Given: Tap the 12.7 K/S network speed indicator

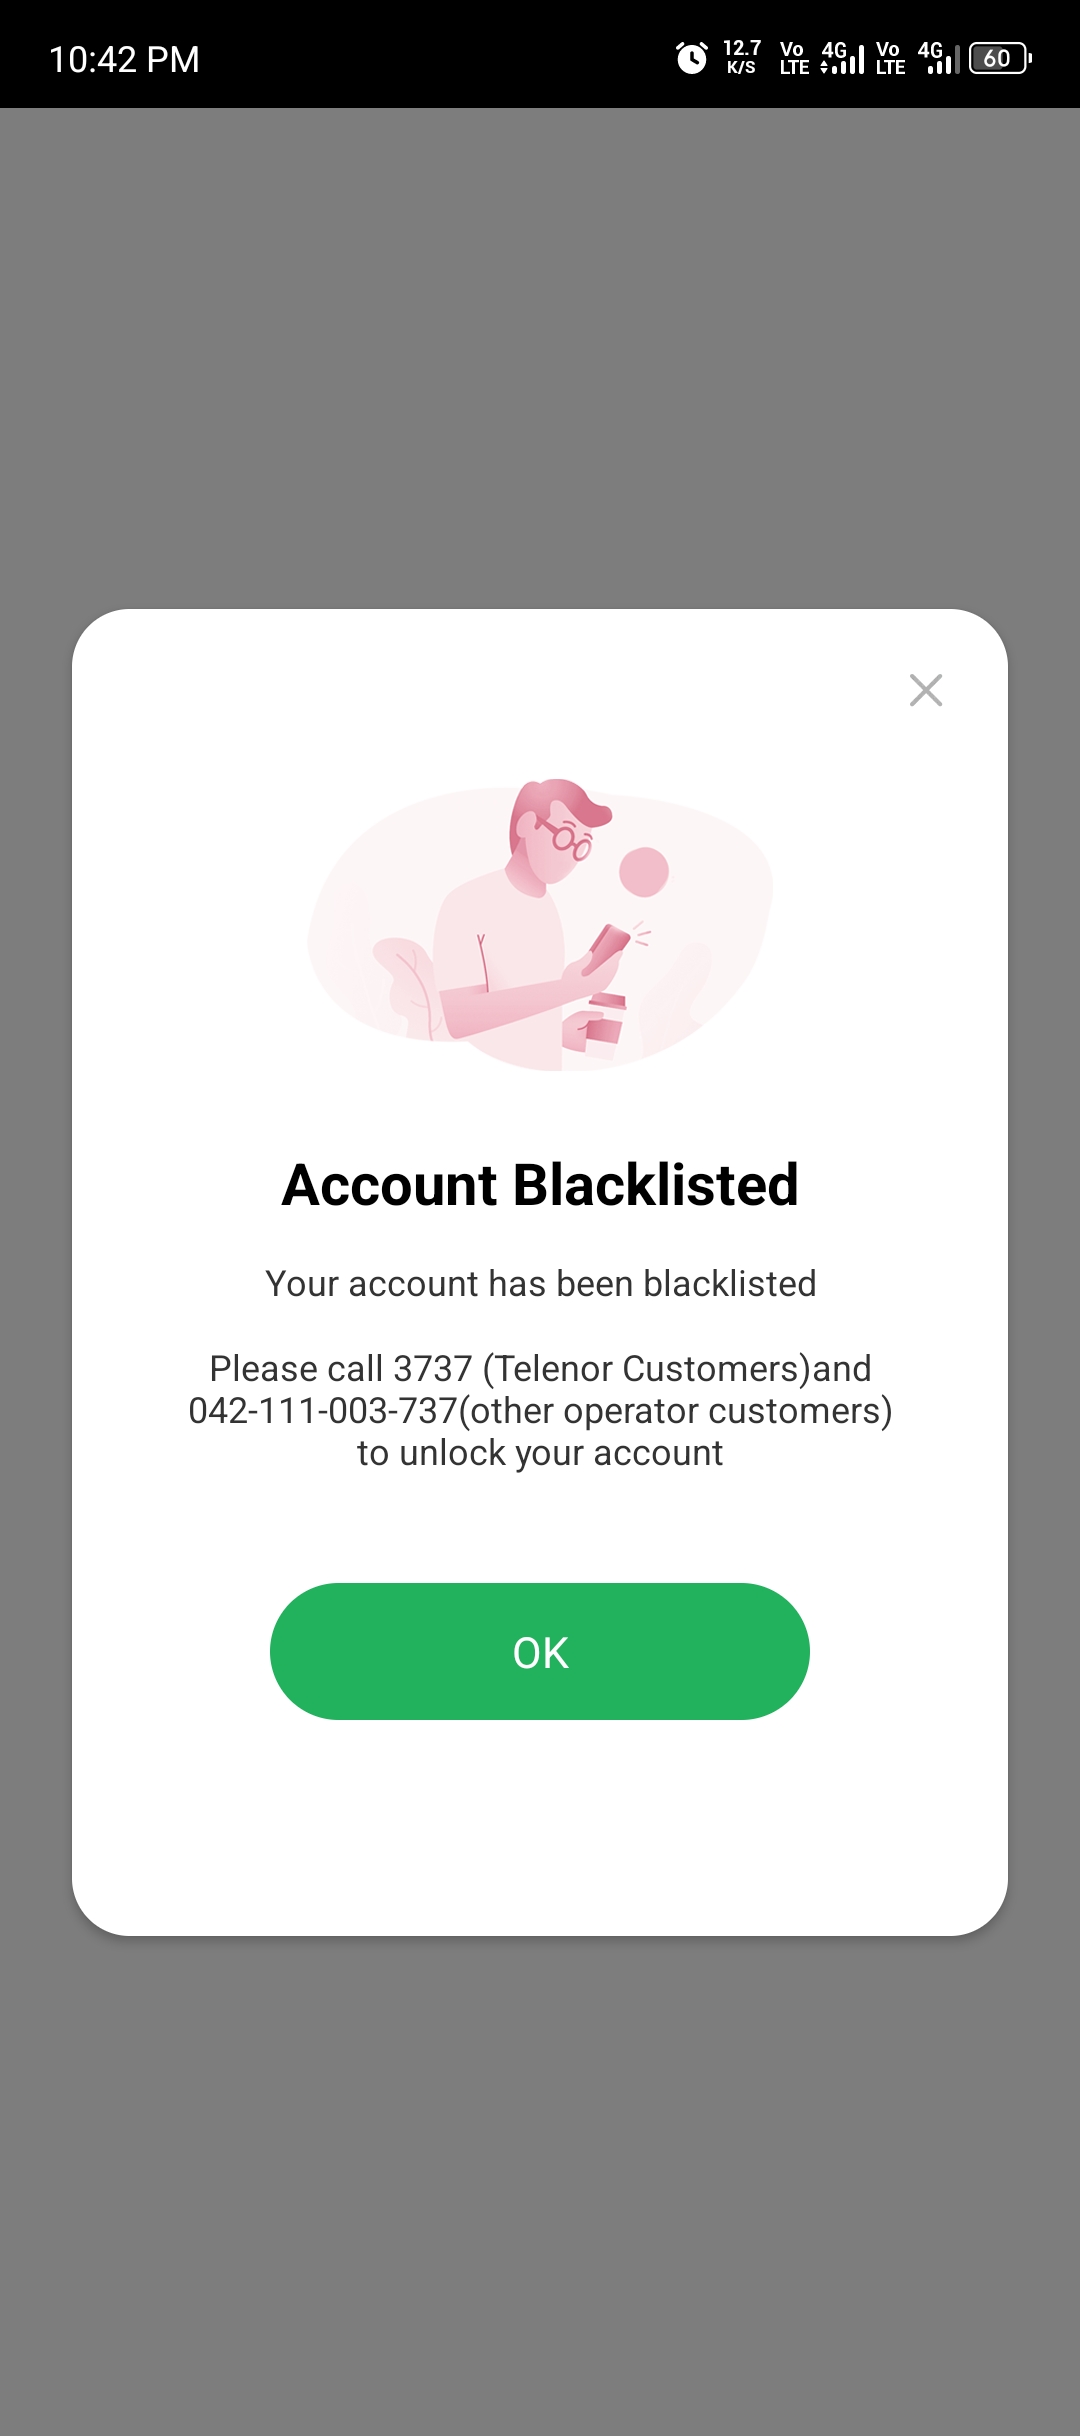Looking at the screenshot, I should coord(742,58).
